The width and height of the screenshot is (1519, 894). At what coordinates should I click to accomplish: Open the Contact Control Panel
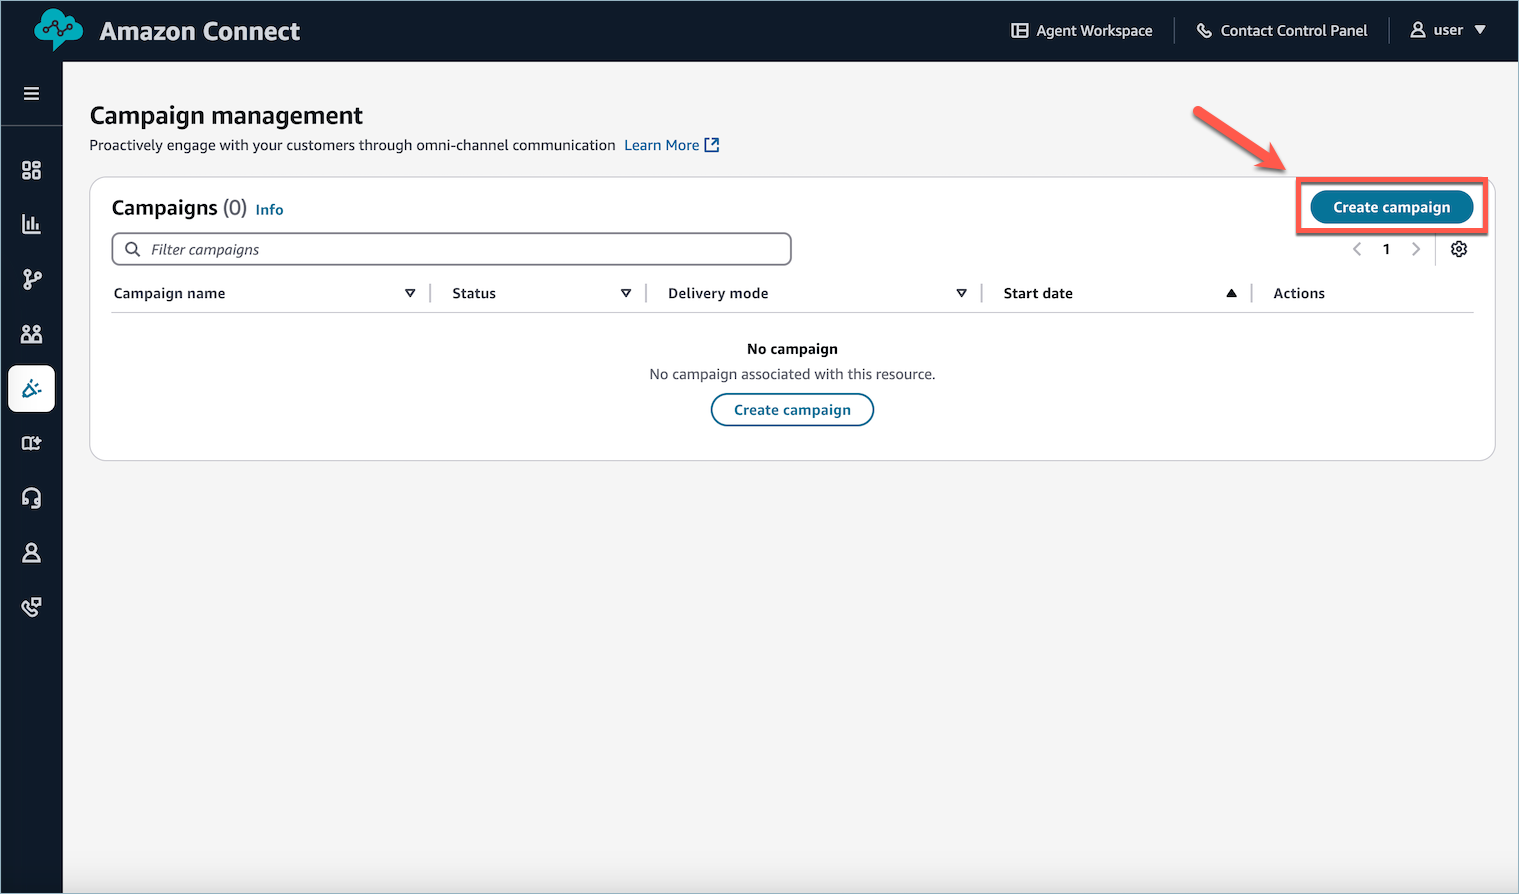pos(1282,30)
